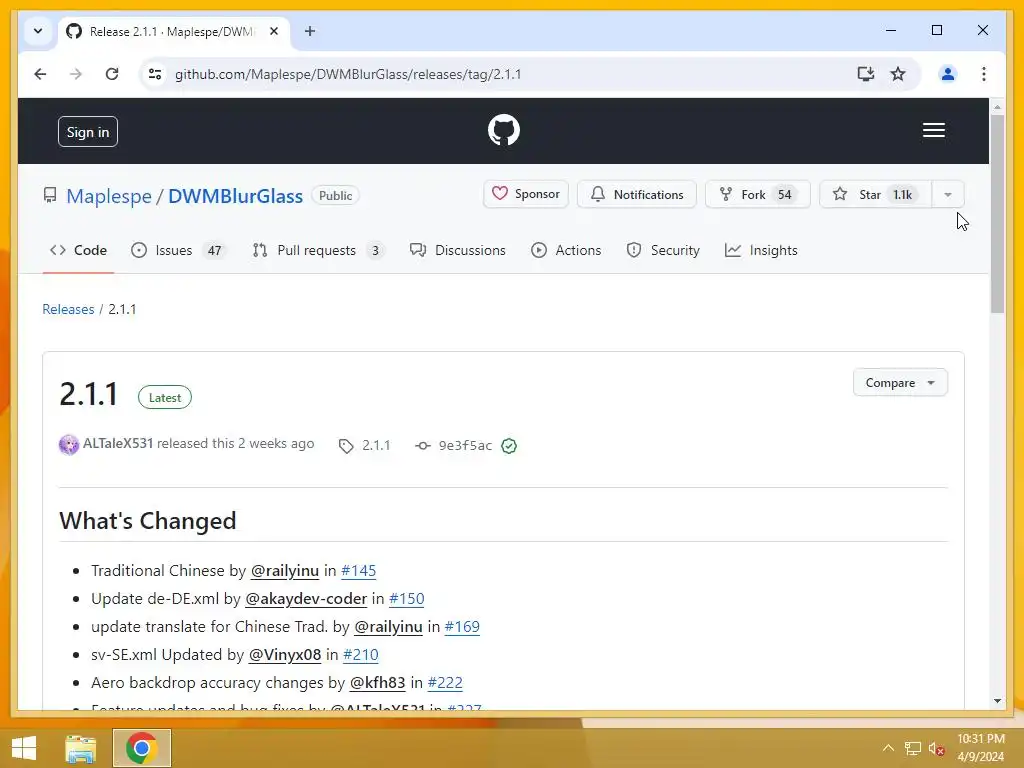
Task: Open Maplespe owner profile link
Action: pyautogui.click(x=108, y=196)
